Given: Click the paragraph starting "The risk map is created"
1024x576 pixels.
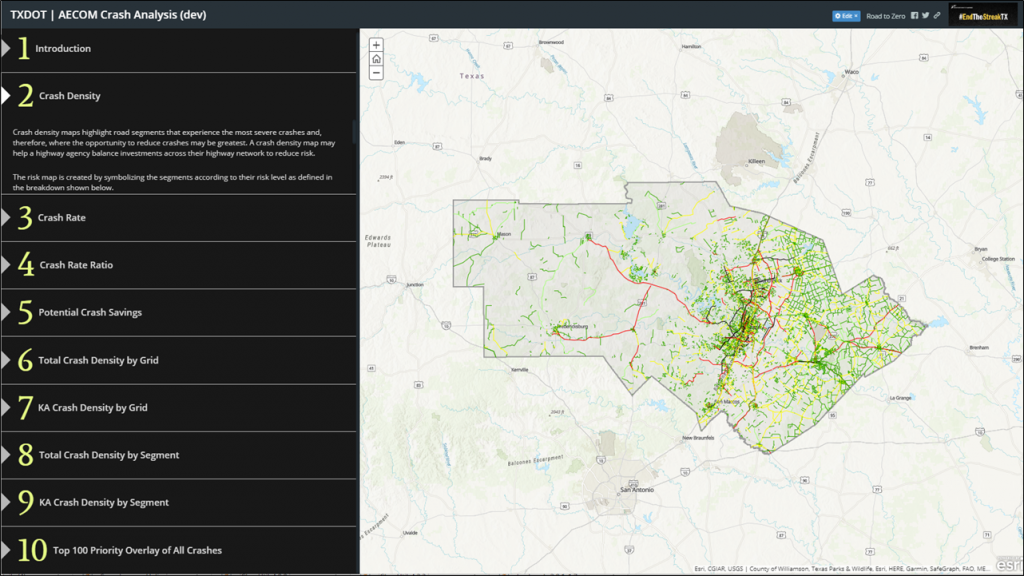Looking at the screenshot, I should click(x=172, y=182).
